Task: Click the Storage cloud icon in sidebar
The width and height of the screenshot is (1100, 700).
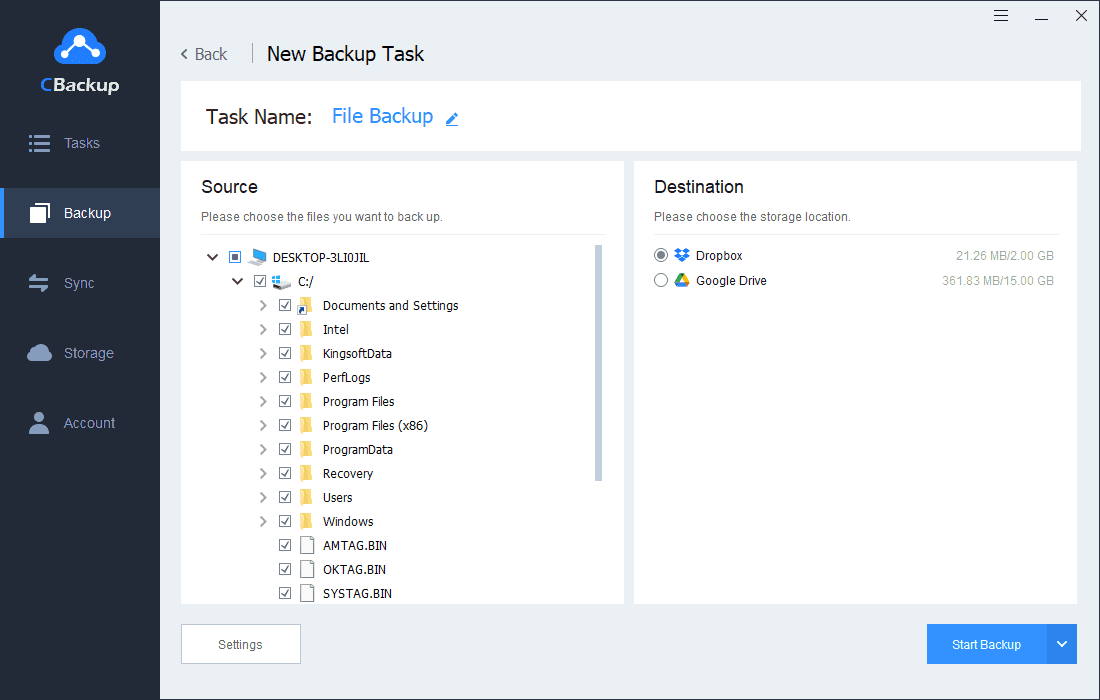Action: click(40, 353)
